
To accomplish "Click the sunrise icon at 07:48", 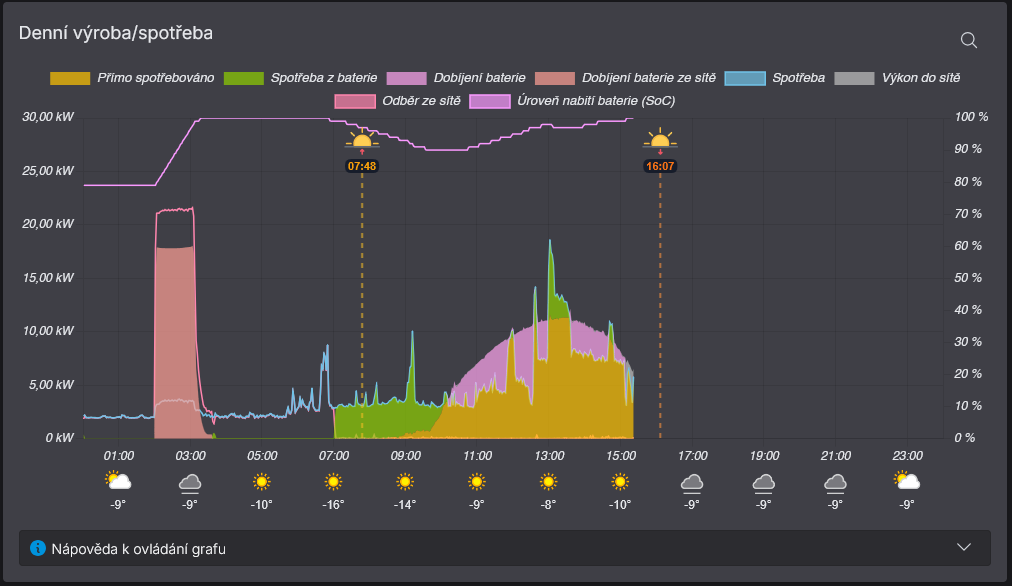I will (x=362, y=140).
